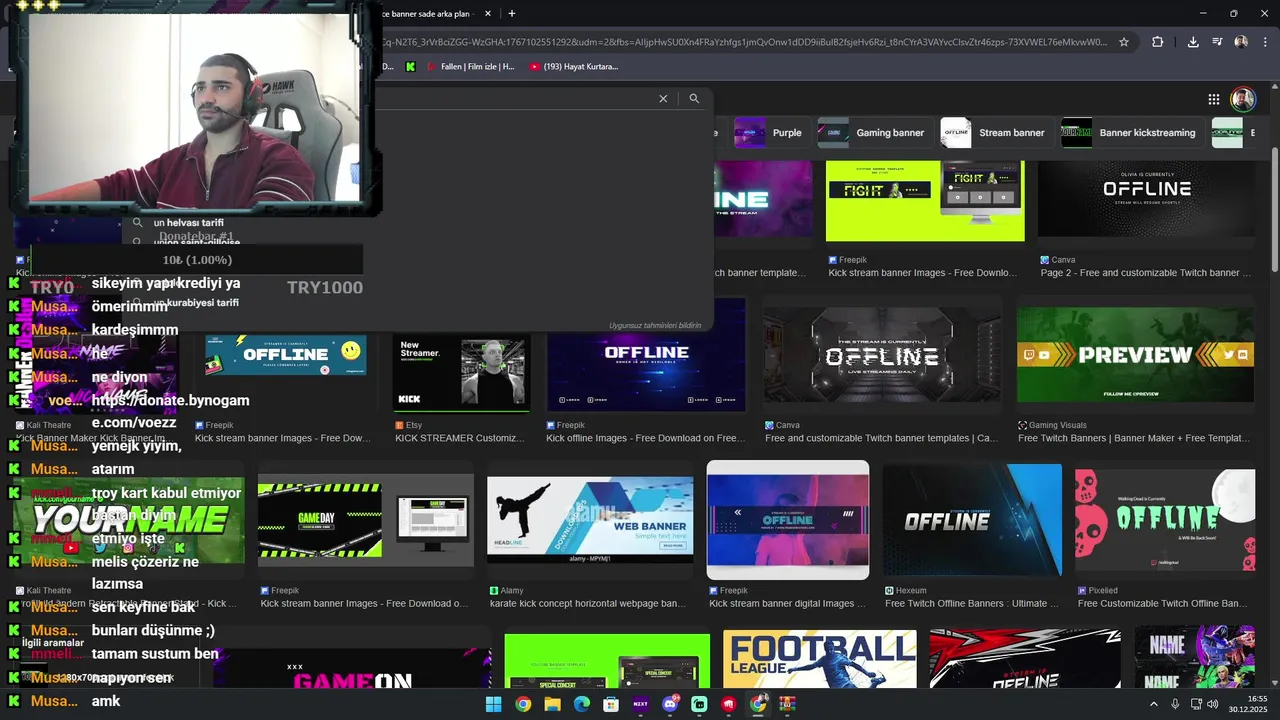Open the karate kick WEB BANNER image
The height and width of the screenshot is (720, 1280).
pyautogui.click(x=590, y=519)
